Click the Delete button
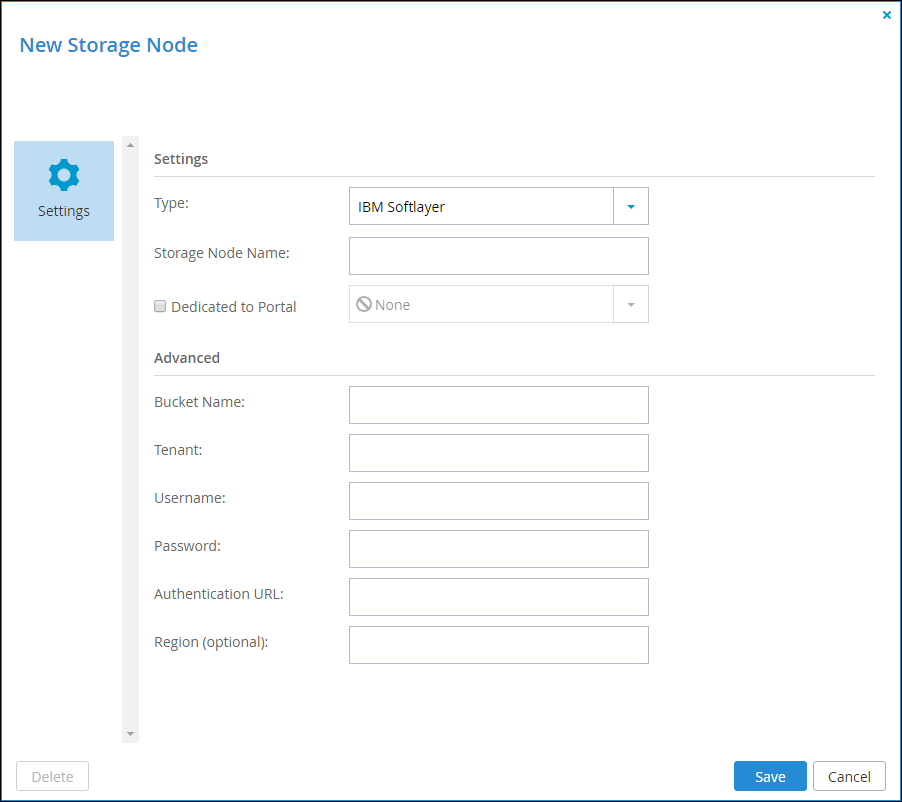This screenshot has height=802, width=902. pyautogui.click(x=52, y=776)
